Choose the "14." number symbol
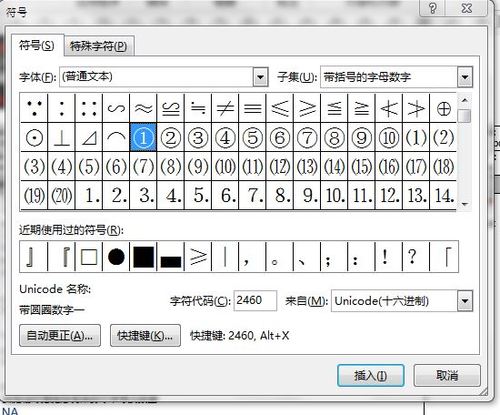The height and width of the screenshot is (415, 500). pyautogui.click(x=443, y=195)
